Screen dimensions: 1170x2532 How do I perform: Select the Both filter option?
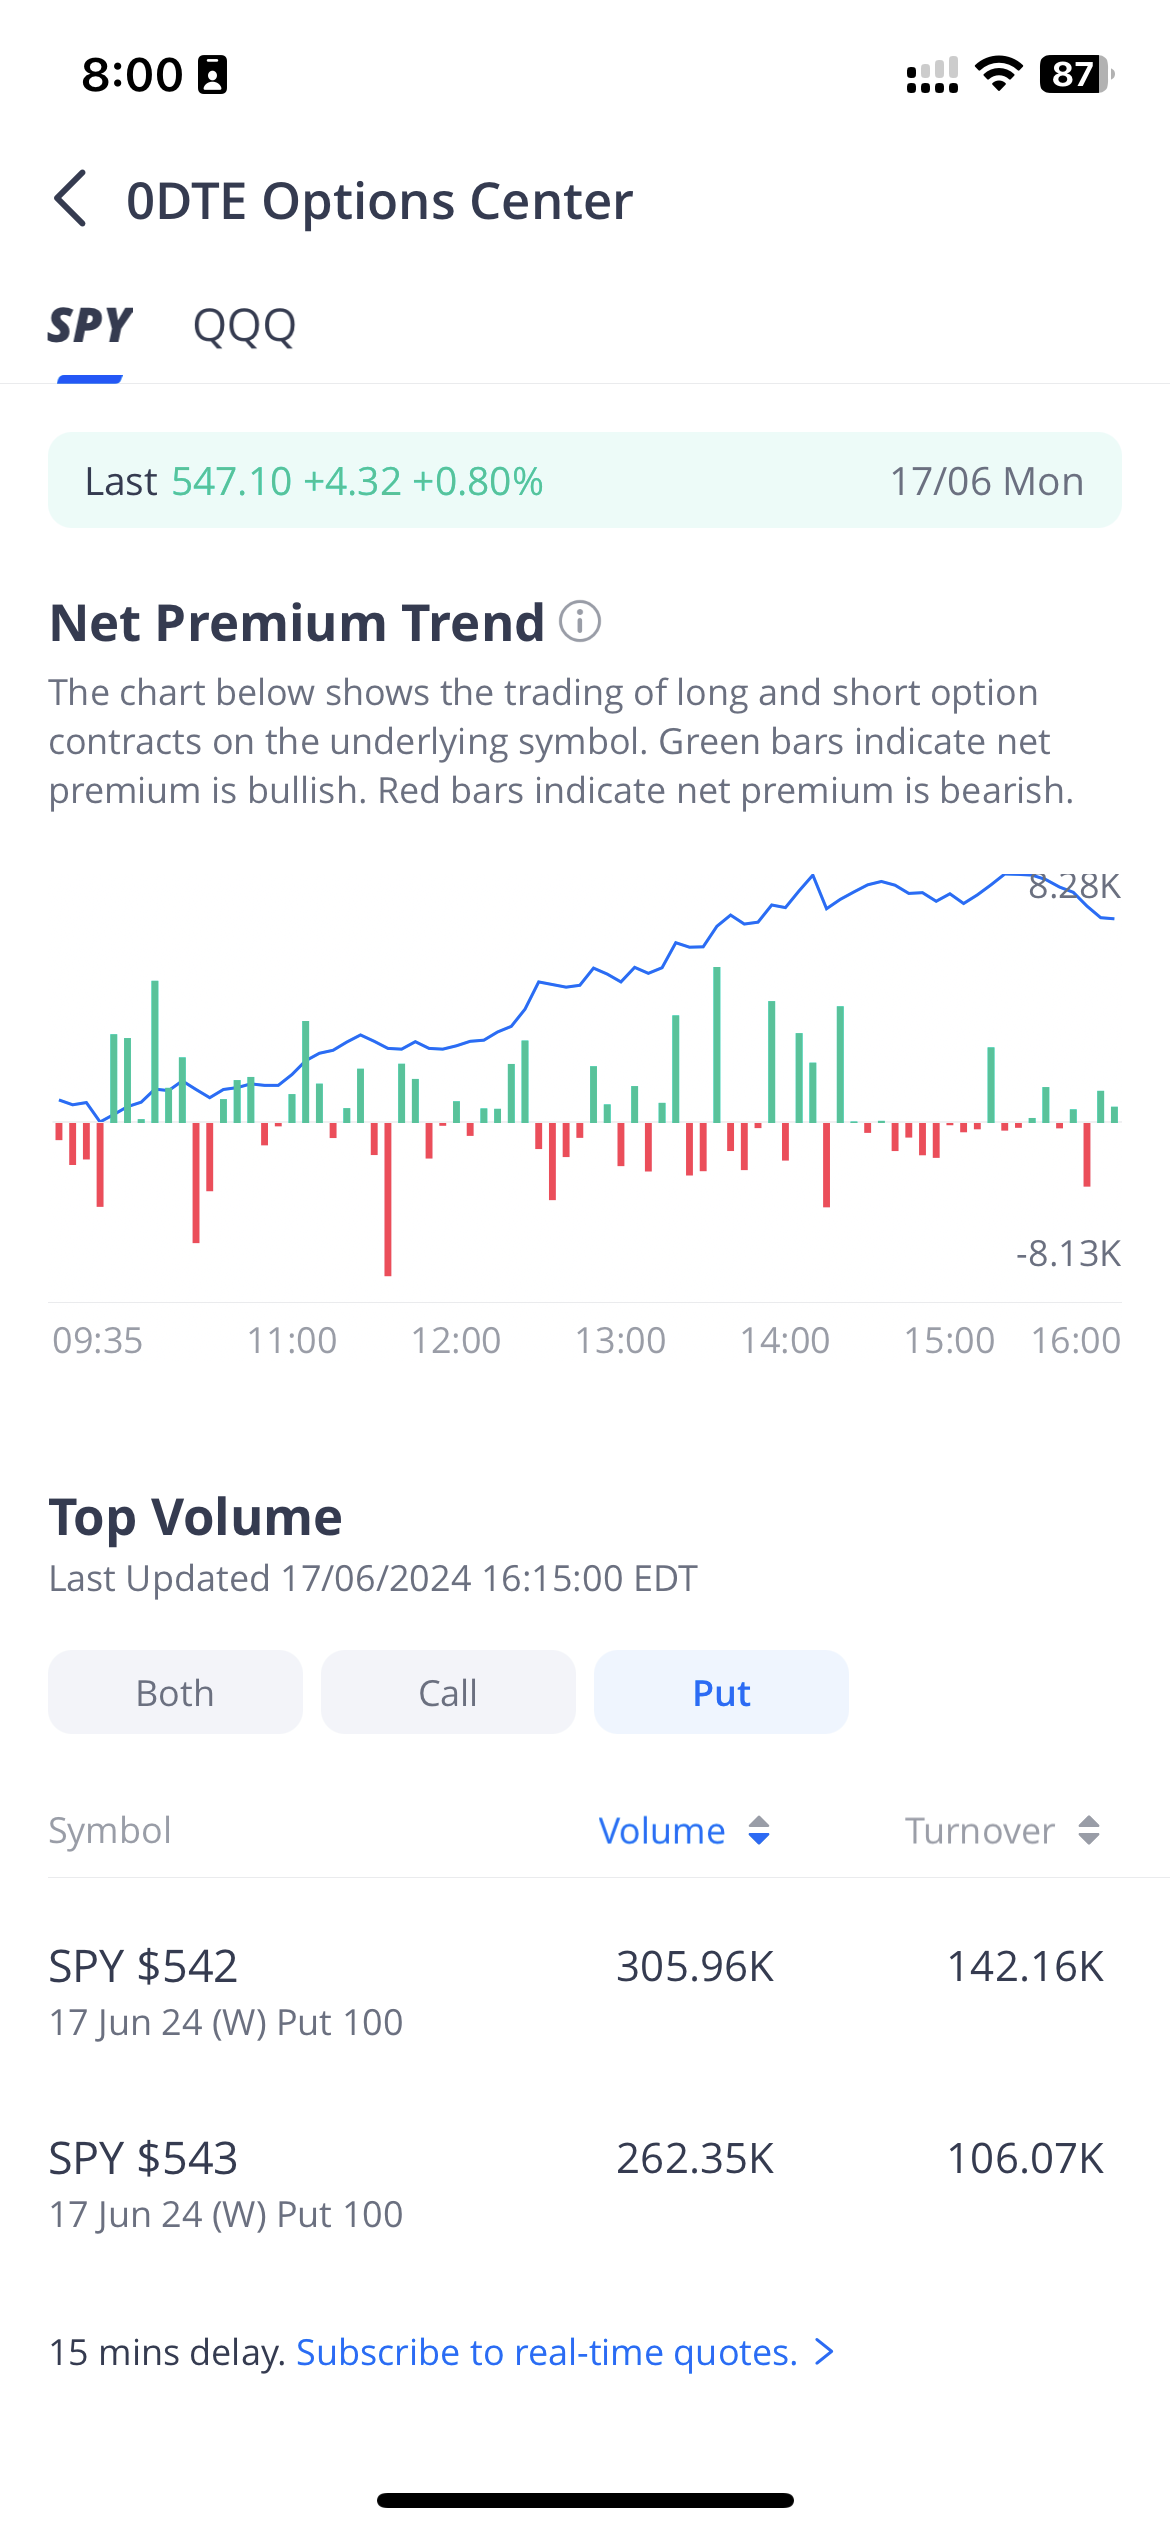coord(175,1692)
